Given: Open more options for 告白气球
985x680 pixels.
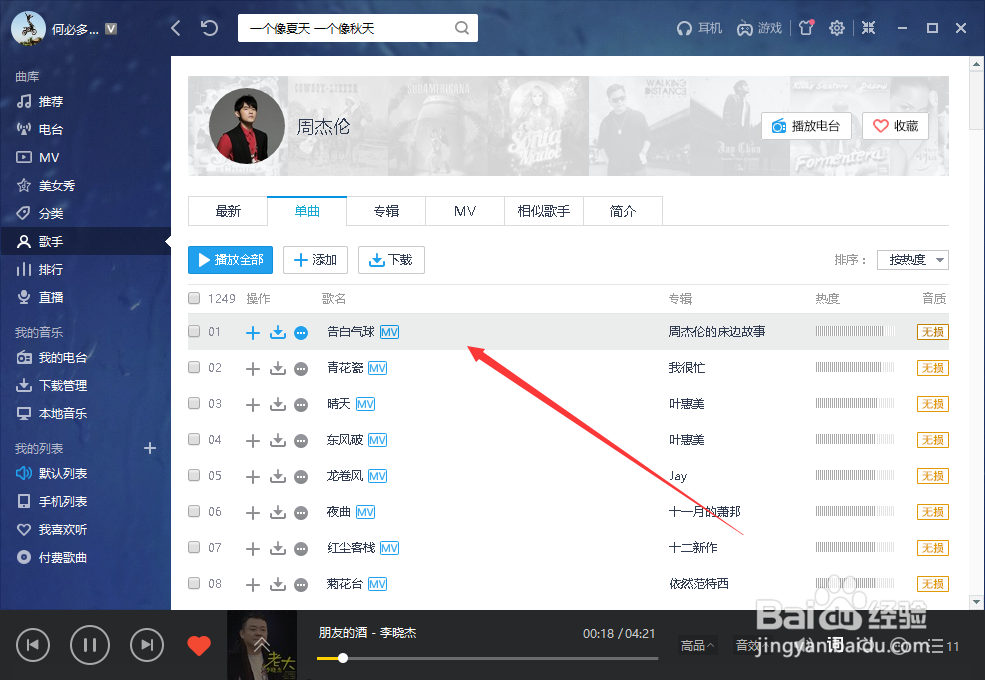Looking at the screenshot, I should [301, 332].
